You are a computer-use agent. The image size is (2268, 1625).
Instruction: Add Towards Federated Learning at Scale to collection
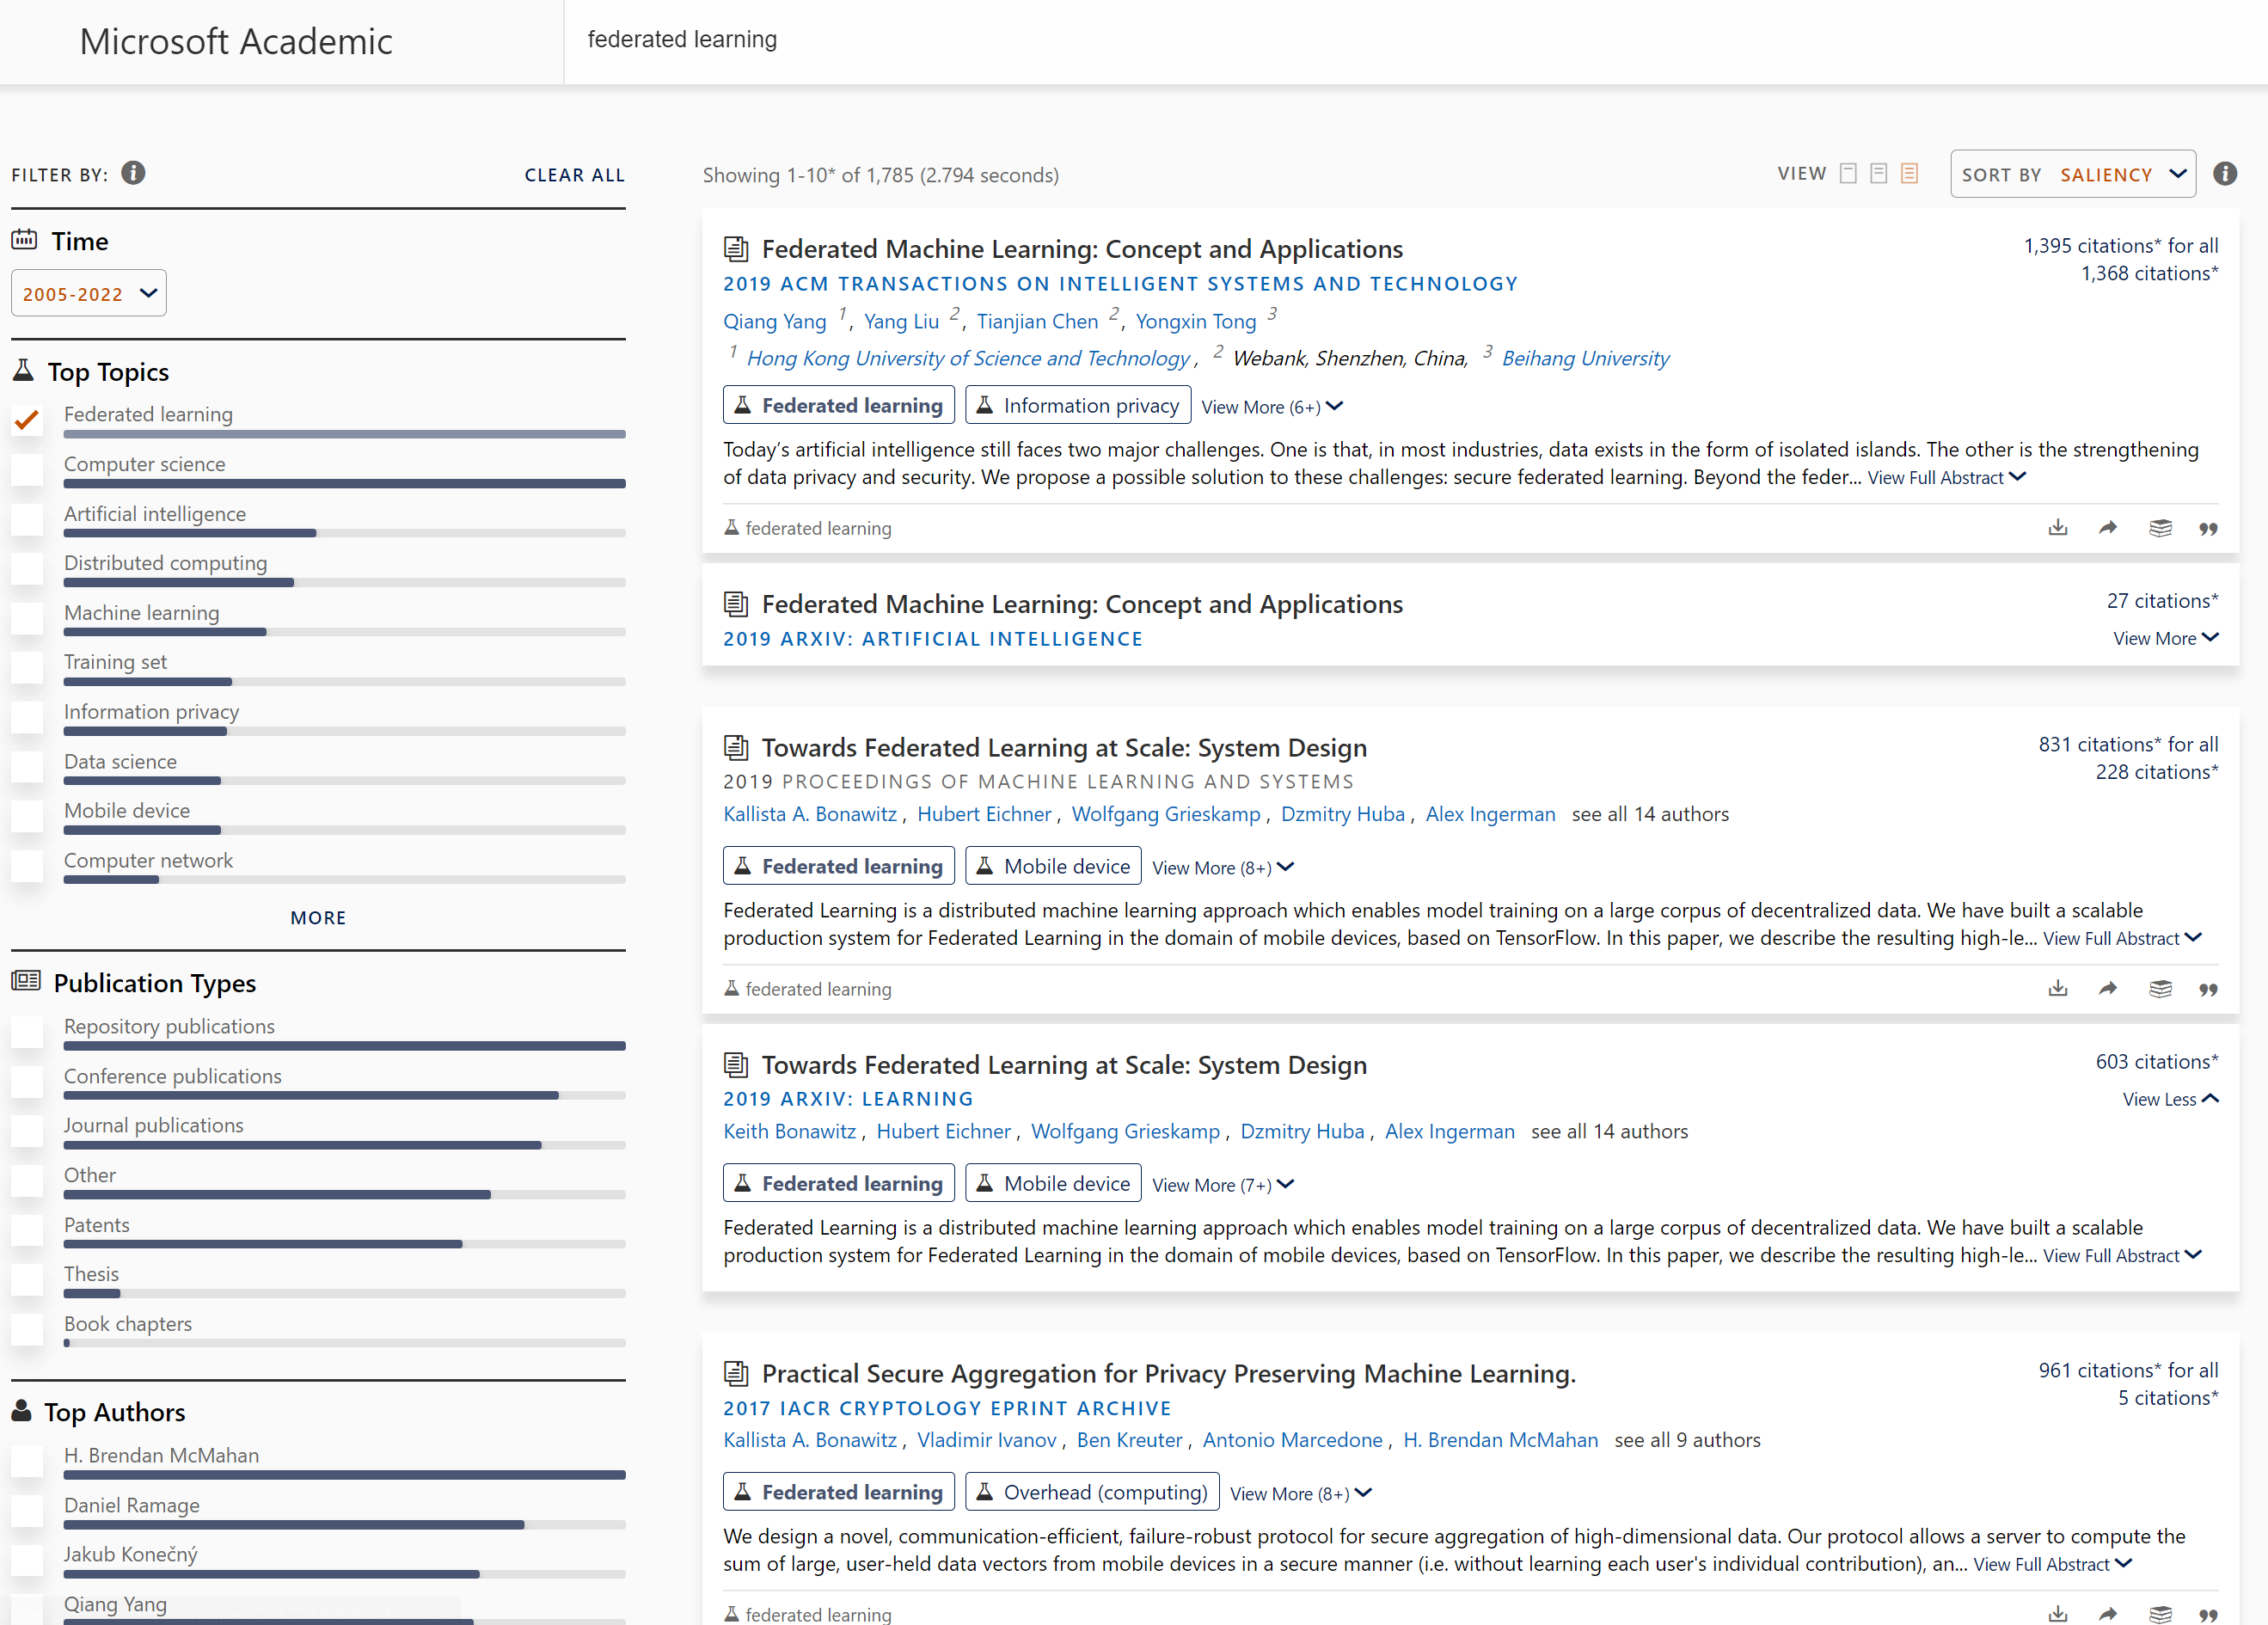tap(2160, 989)
